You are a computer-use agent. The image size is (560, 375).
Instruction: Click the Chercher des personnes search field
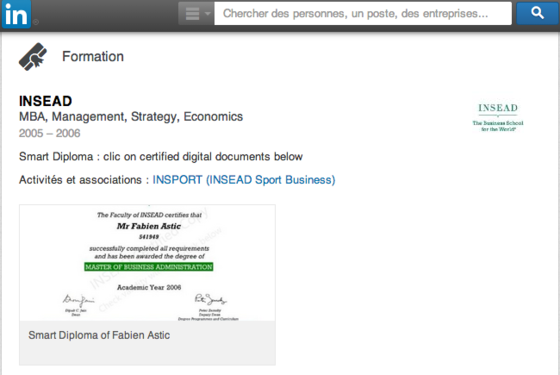click(362, 14)
